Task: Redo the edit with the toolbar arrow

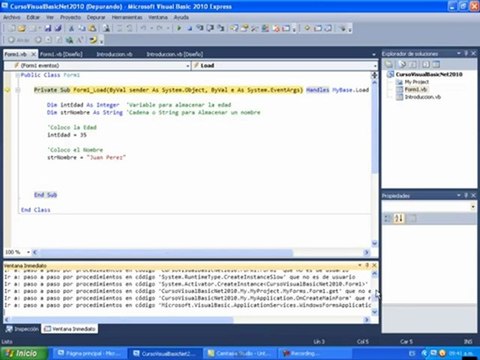Action: click(159, 29)
